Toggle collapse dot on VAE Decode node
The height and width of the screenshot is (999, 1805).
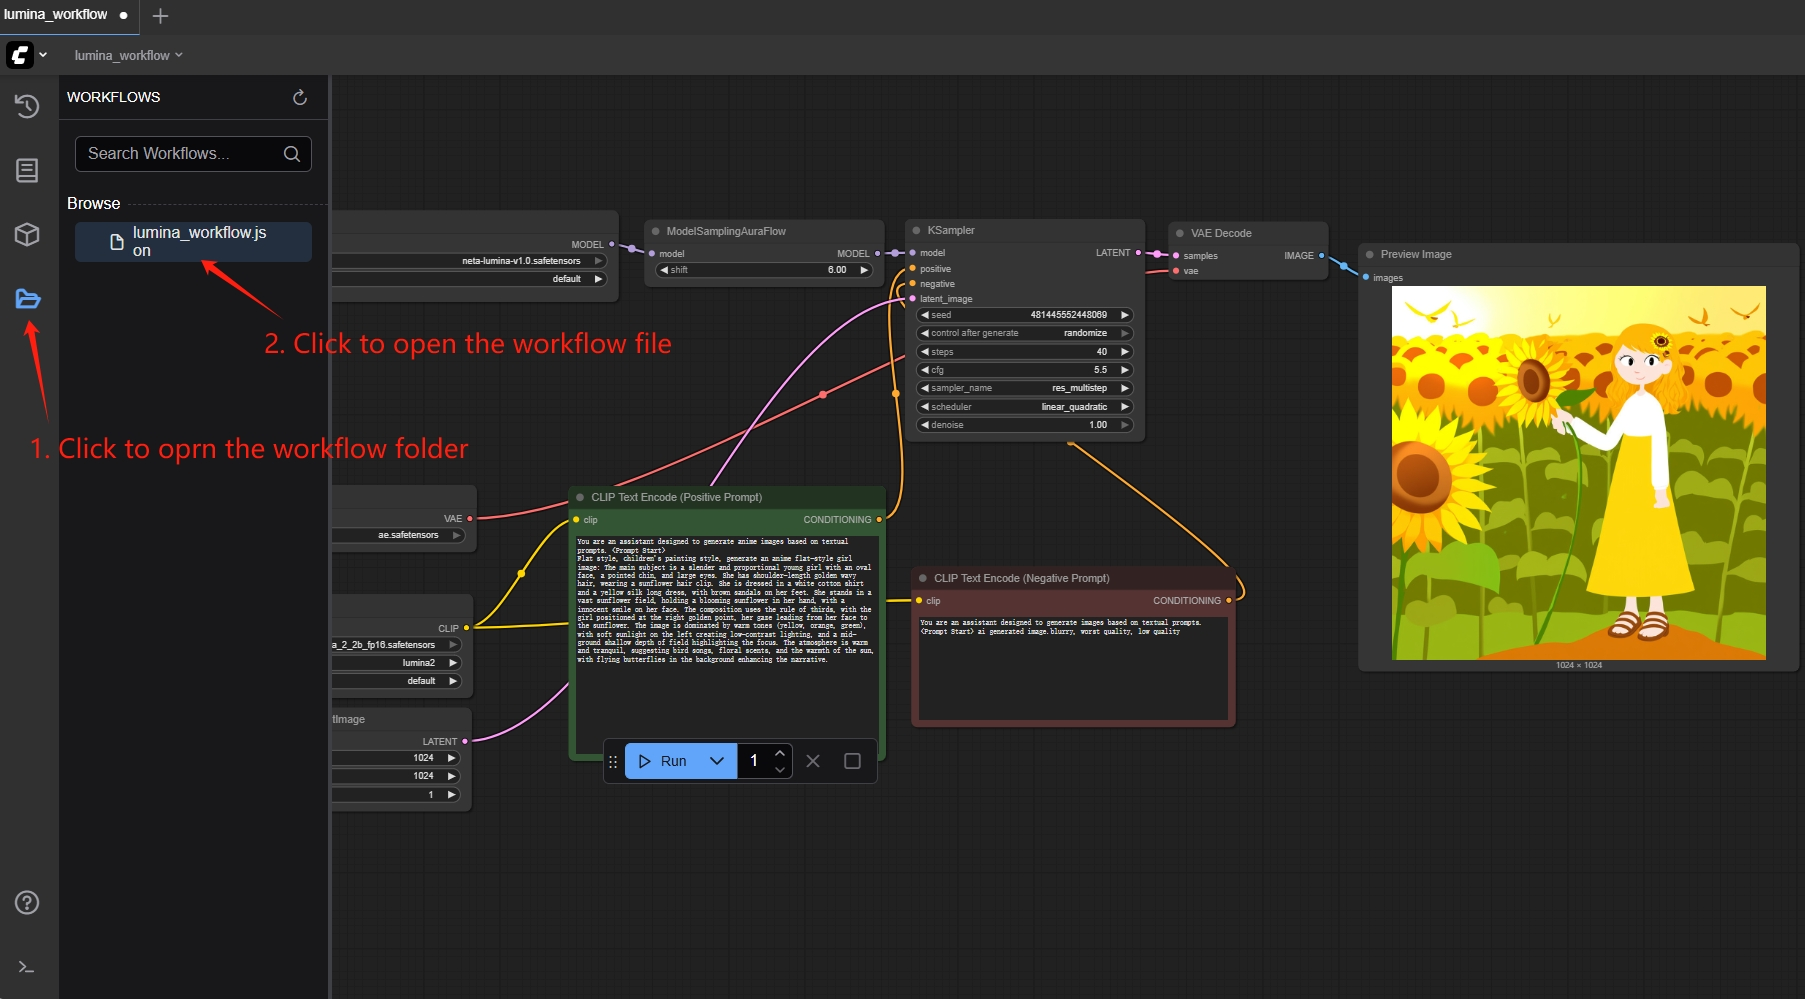coord(1180,234)
